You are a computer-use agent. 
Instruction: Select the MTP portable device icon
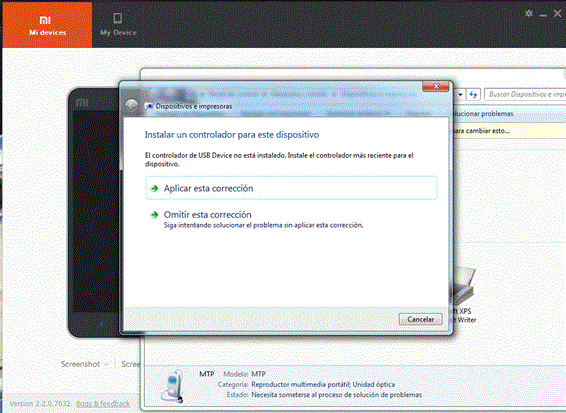tap(172, 386)
